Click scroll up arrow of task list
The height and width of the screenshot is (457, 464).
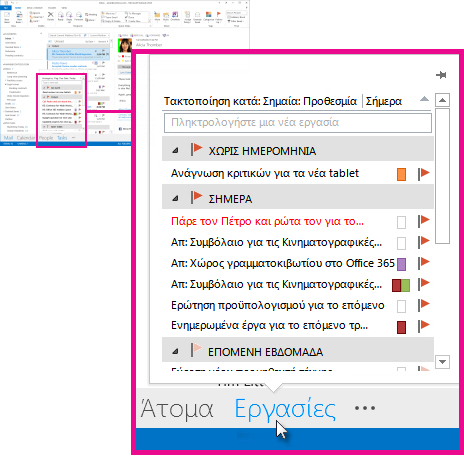point(442,100)
